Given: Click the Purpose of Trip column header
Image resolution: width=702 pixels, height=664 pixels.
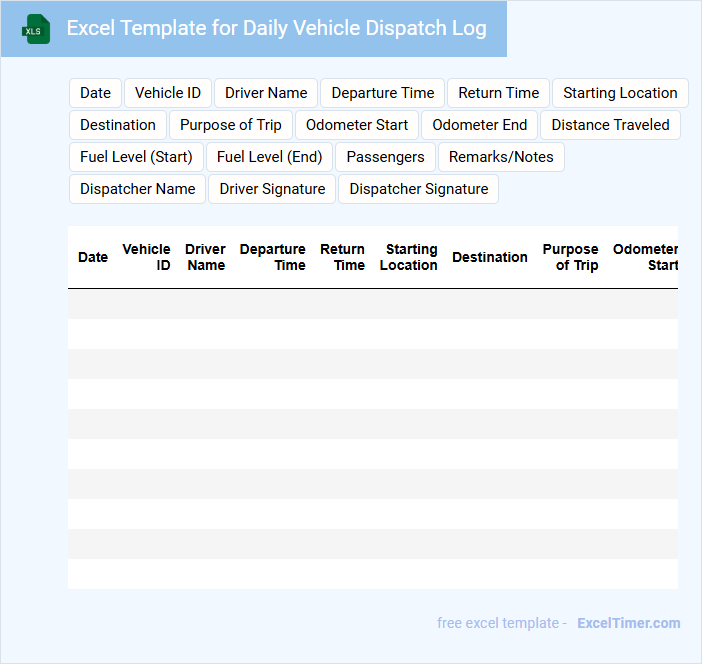Looking at the screenshot, I should click(570, 257).
